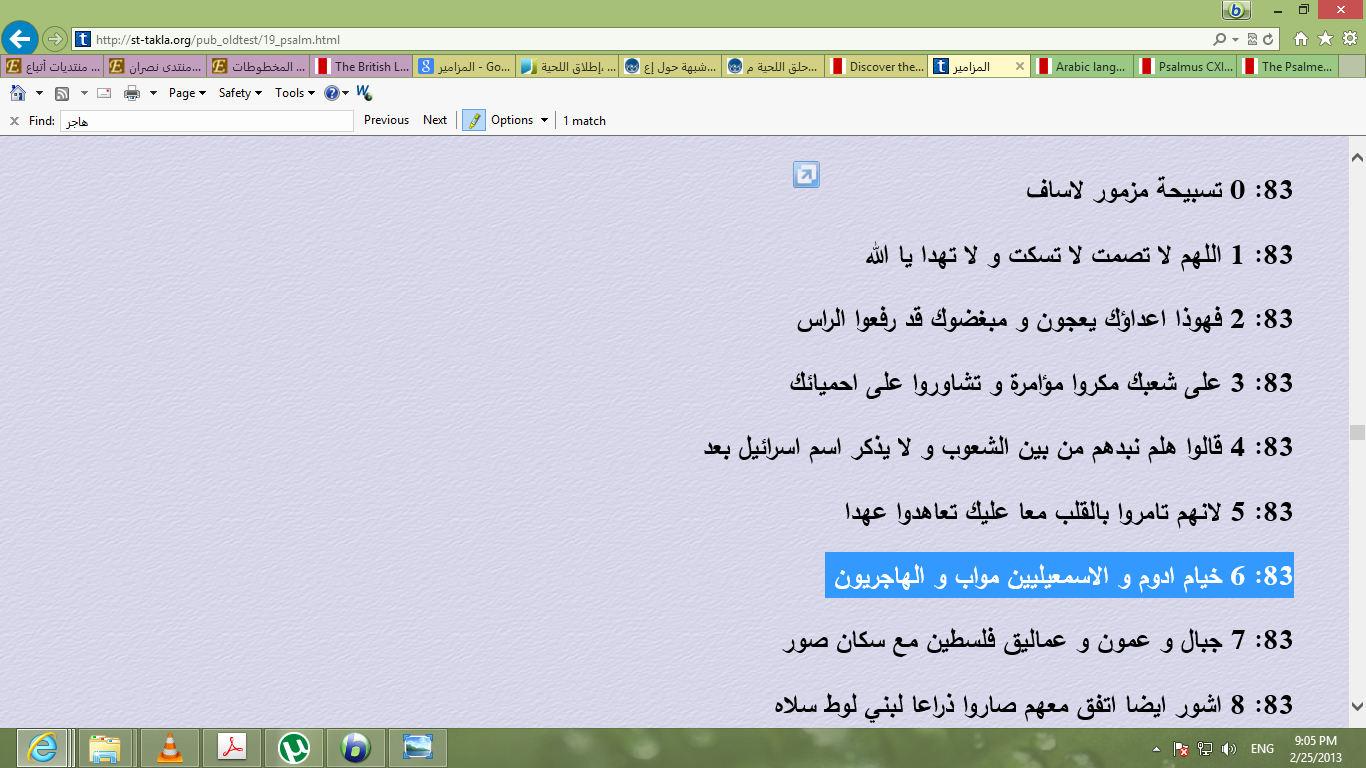Toggle the find highlight-all-matches pencil button
Screen dimensions: 1366x768
[x=473, y=120]
